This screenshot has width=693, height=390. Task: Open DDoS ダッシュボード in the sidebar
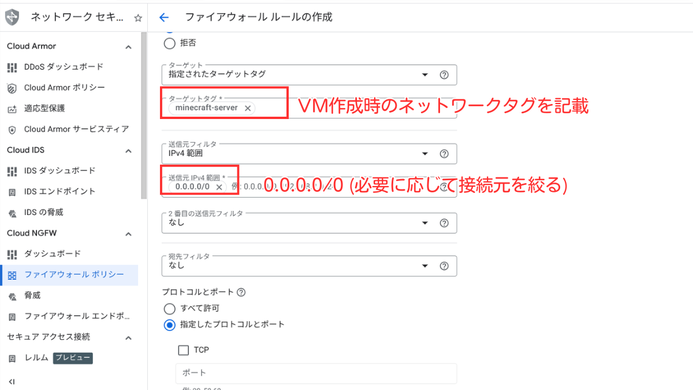pos(64,67)
